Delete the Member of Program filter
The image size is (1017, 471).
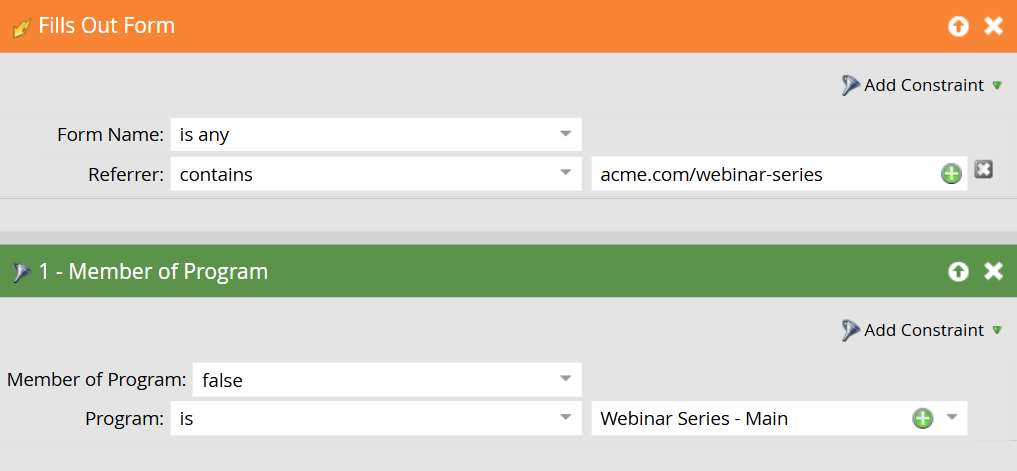tap(993, 272)
